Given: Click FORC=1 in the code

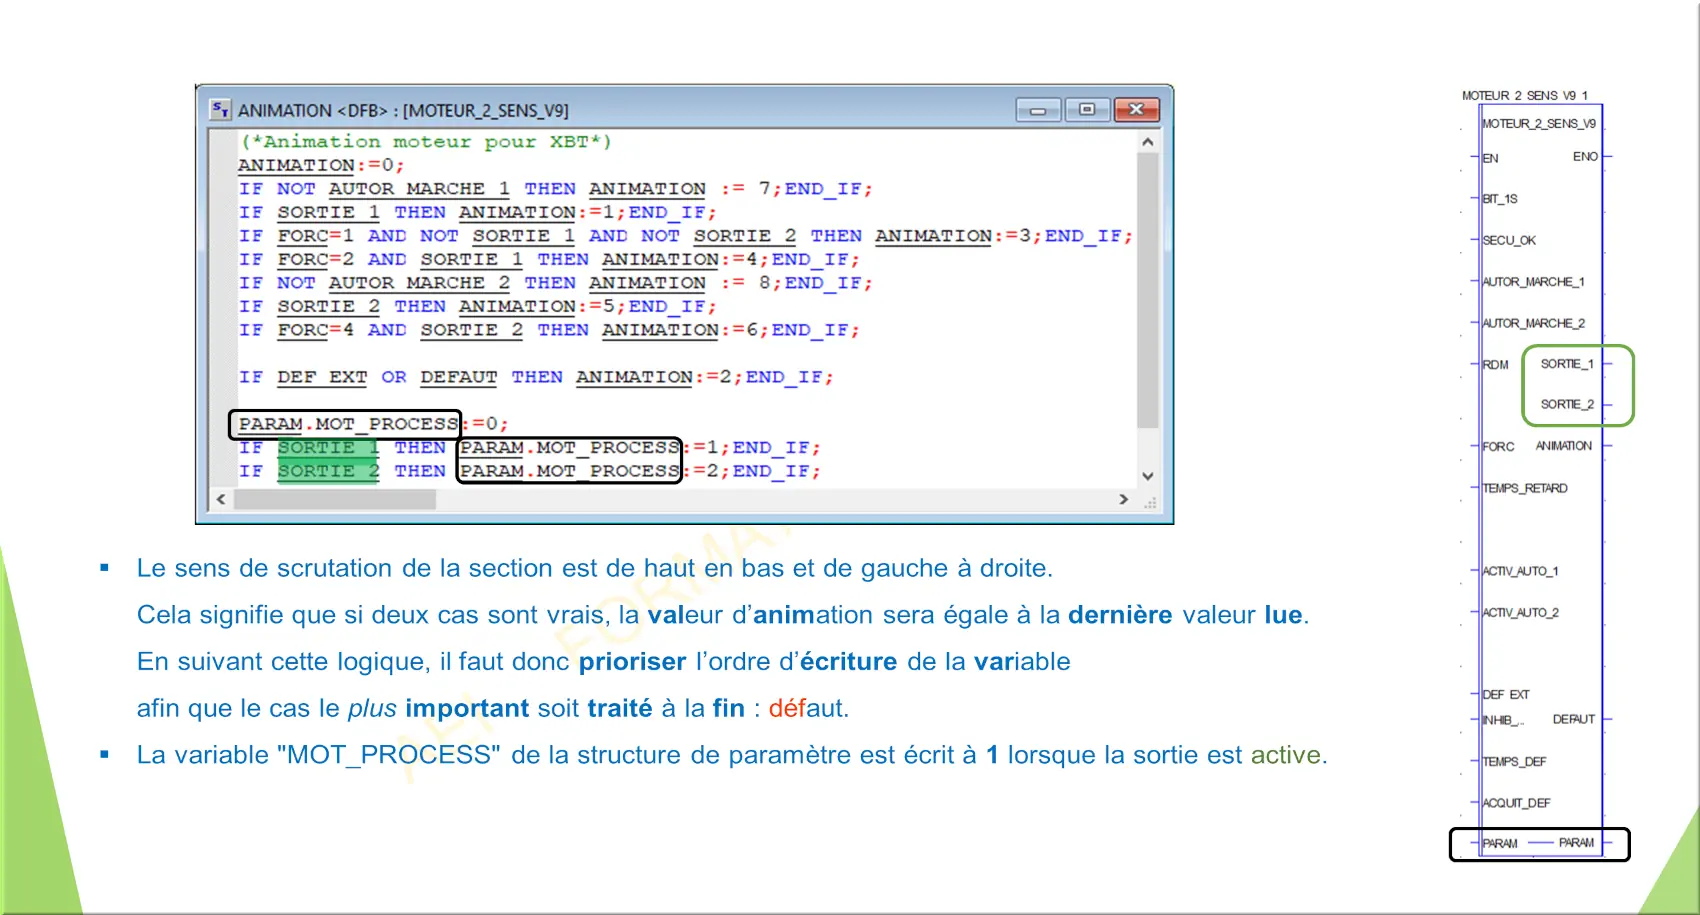Looking at the screenshot, I should click(x=315, y=236).
